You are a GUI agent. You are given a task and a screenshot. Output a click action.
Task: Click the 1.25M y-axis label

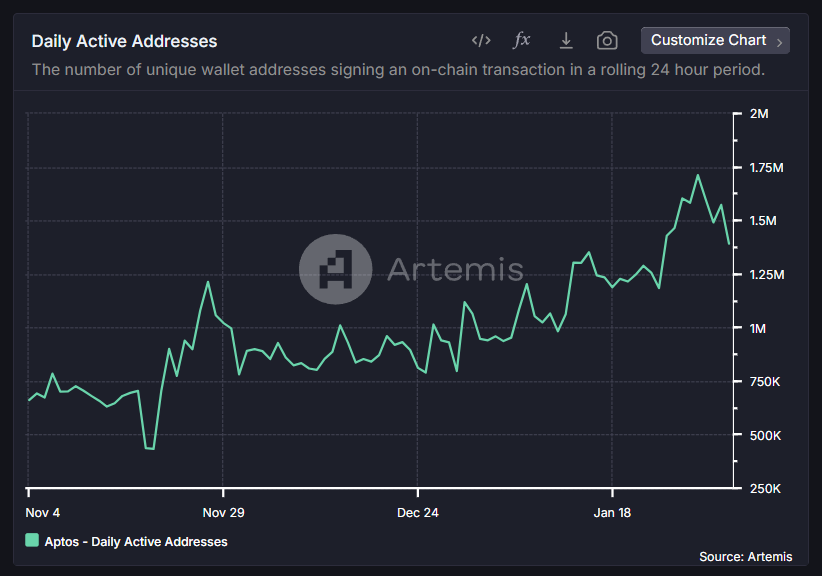coord(767,275)
